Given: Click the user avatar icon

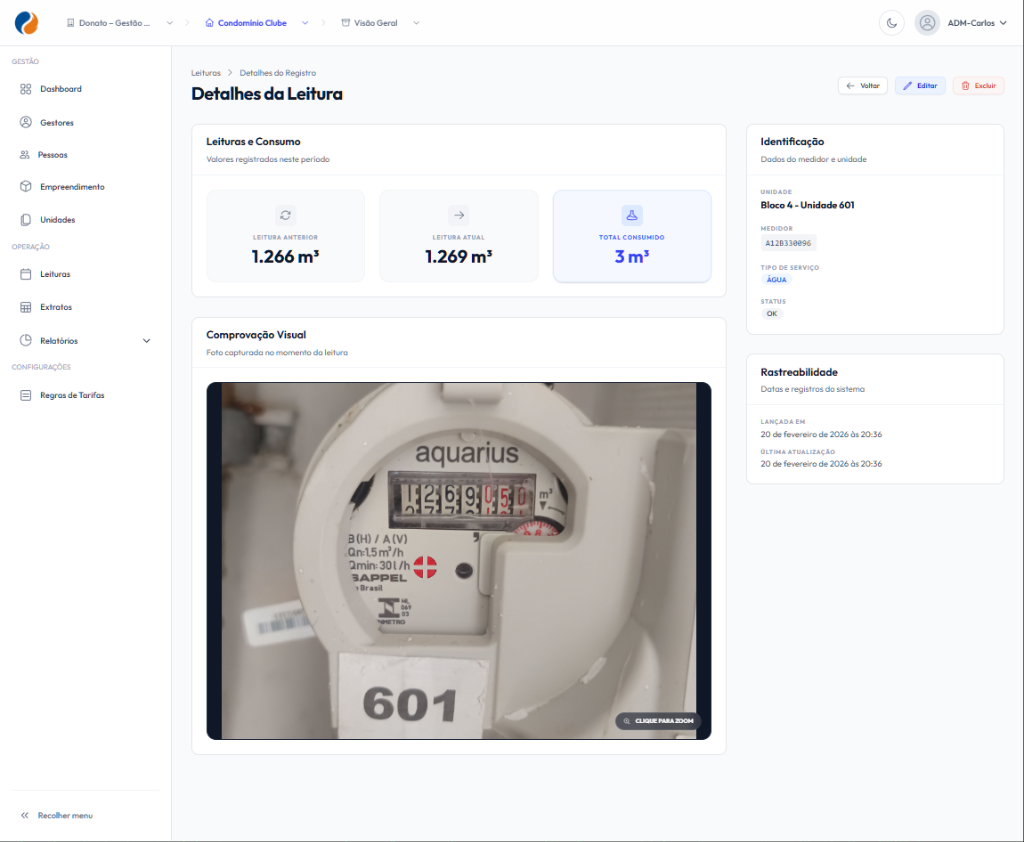Looking at the screenshot, I should click(x=927, y=23).
